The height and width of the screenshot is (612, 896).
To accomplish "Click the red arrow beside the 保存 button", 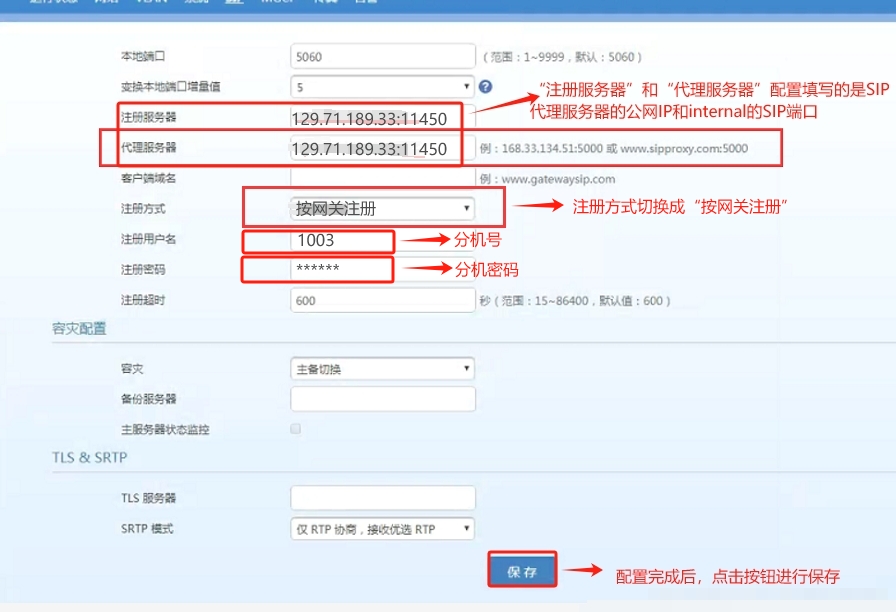I will point(585,572).
